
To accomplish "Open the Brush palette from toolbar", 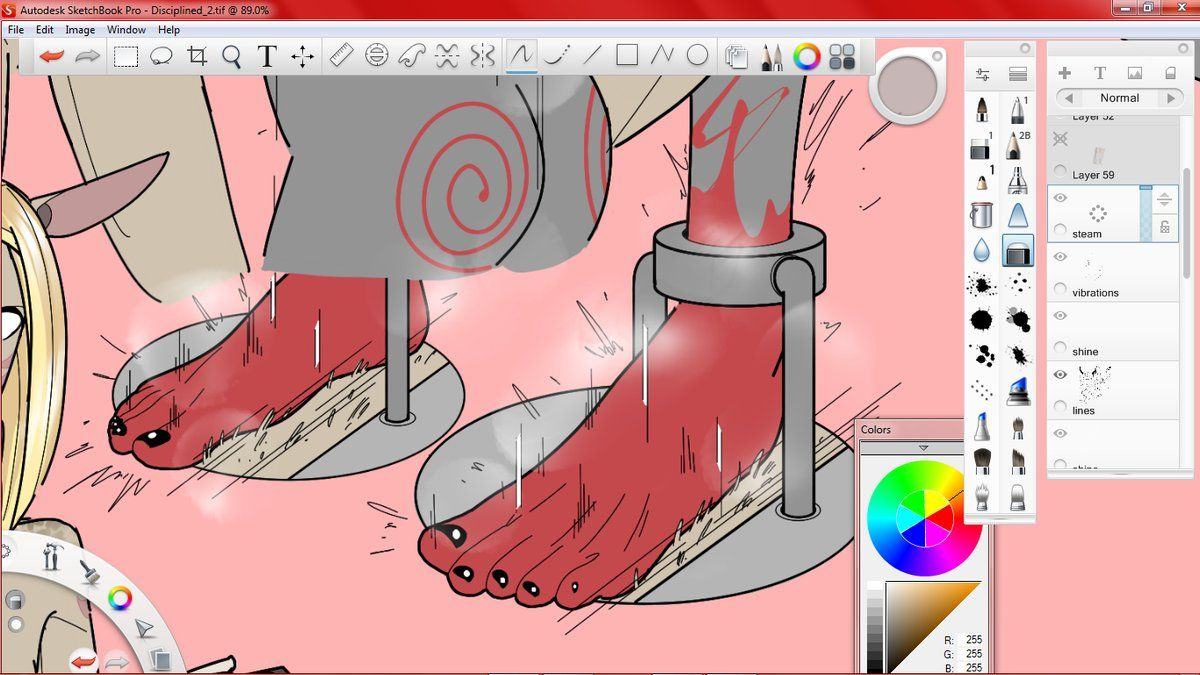I will 771,56.
